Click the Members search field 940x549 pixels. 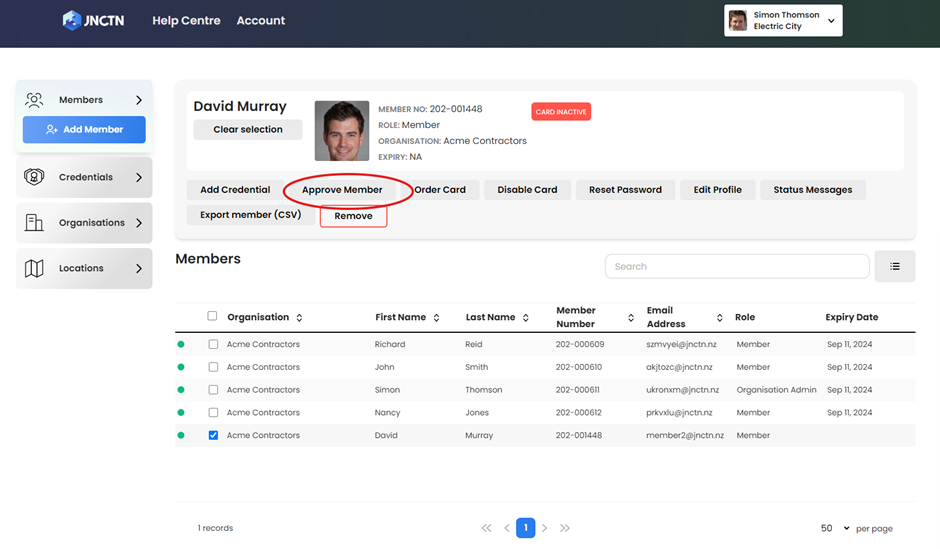coord(736,266)
